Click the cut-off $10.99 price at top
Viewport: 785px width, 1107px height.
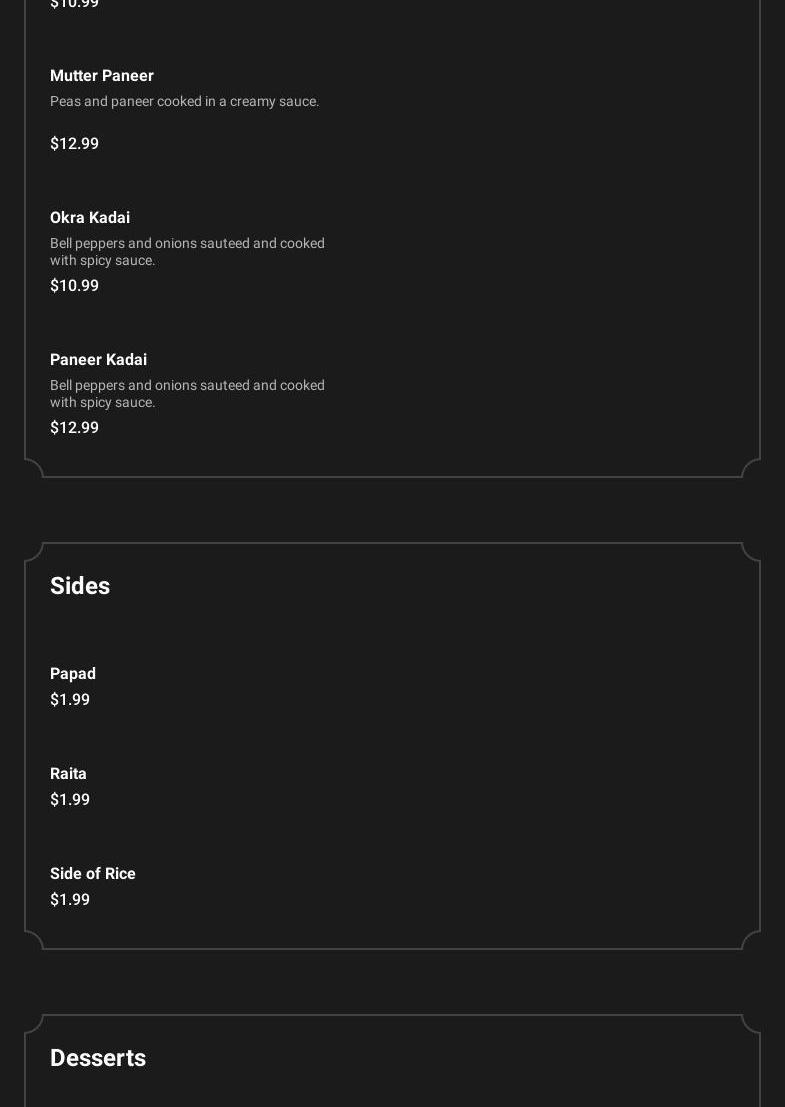(74, 5)
